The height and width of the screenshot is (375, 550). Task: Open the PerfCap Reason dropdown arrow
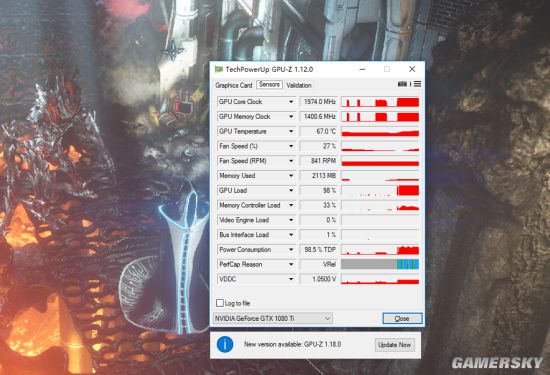[291, 264]
